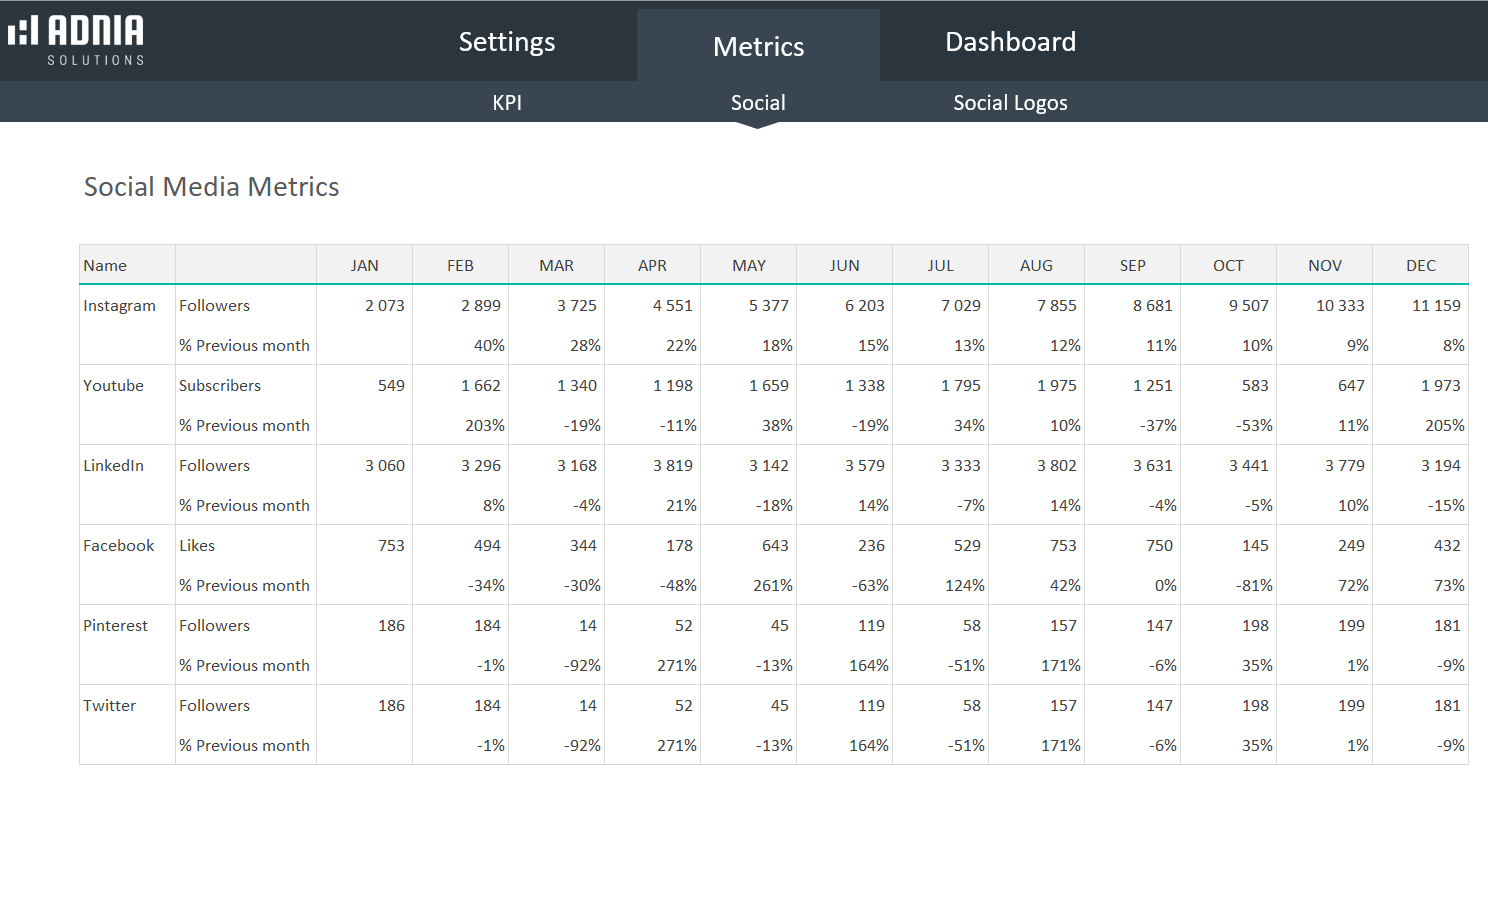
Task: Select Facebook May percent value 261%
Action: click(772, 586)
